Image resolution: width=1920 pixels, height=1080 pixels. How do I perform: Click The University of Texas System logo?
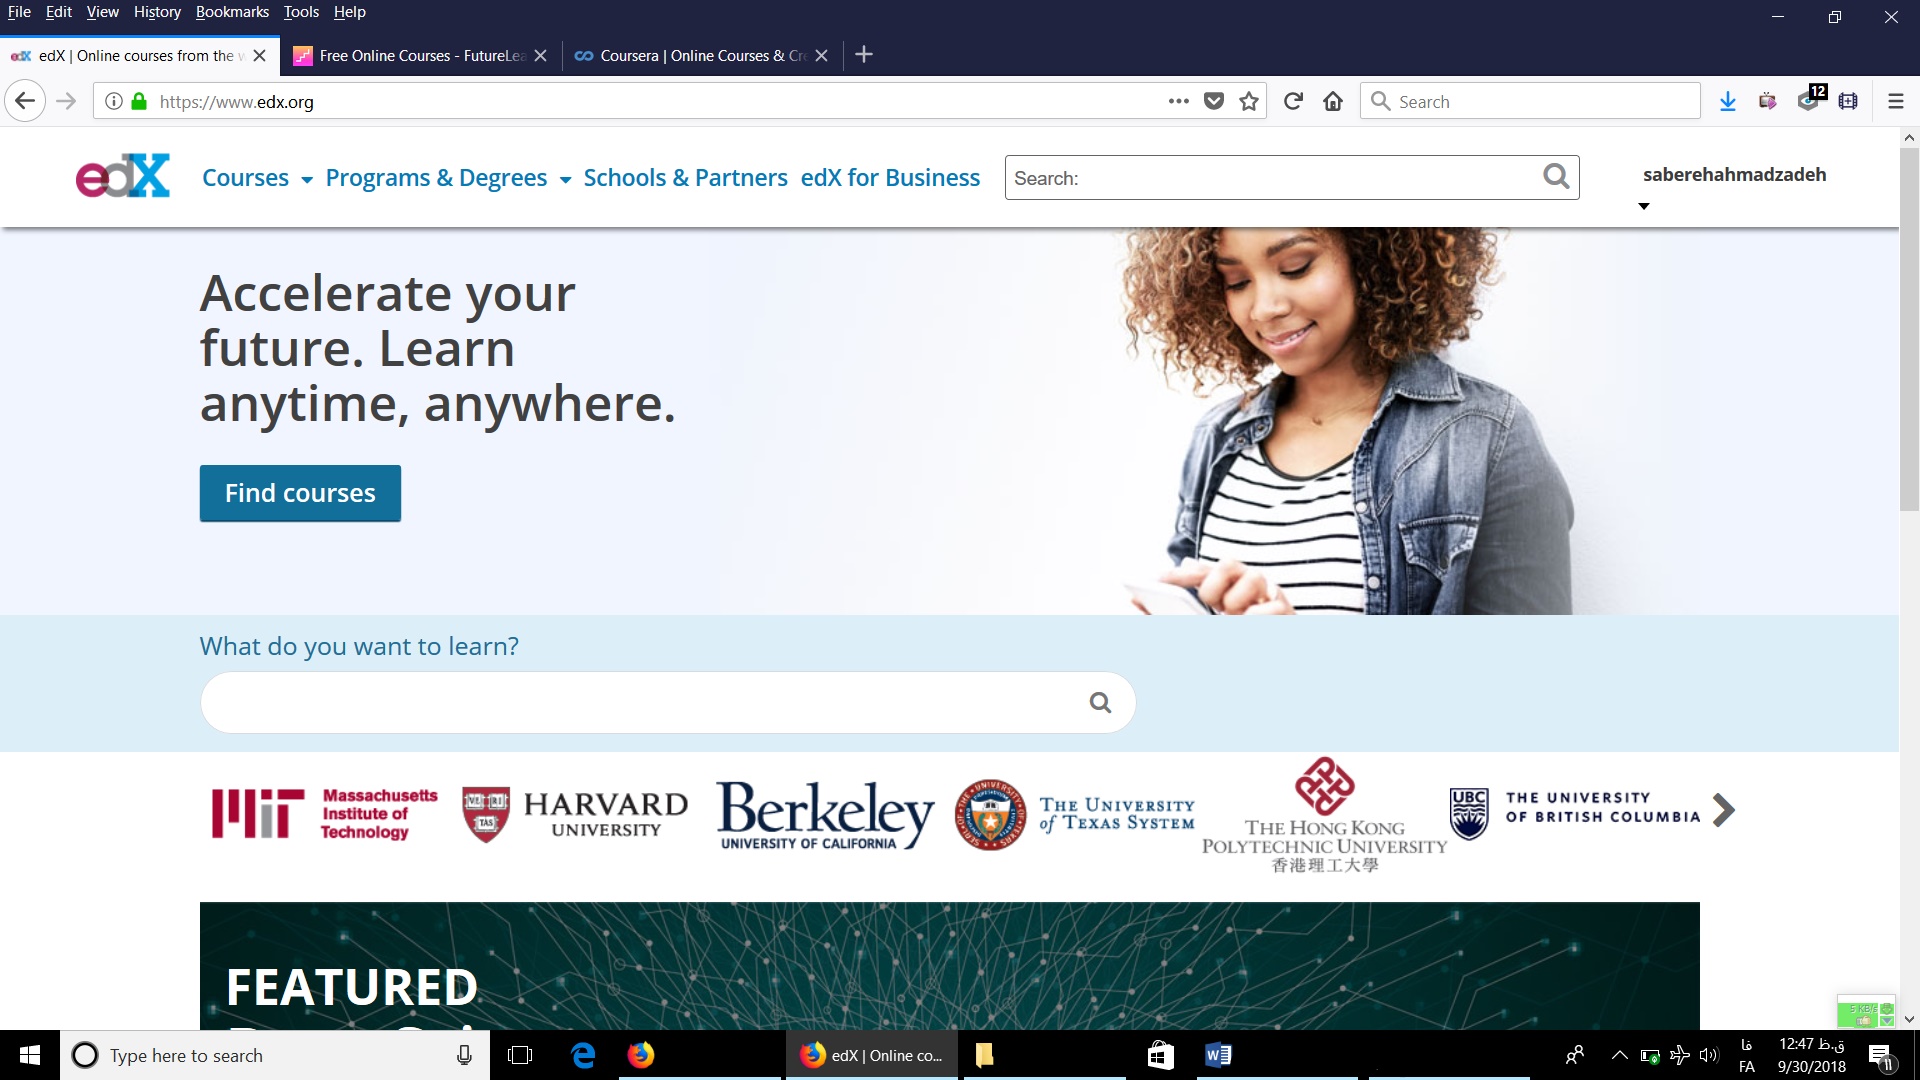pyautogui.click(x=1074, y=815)
